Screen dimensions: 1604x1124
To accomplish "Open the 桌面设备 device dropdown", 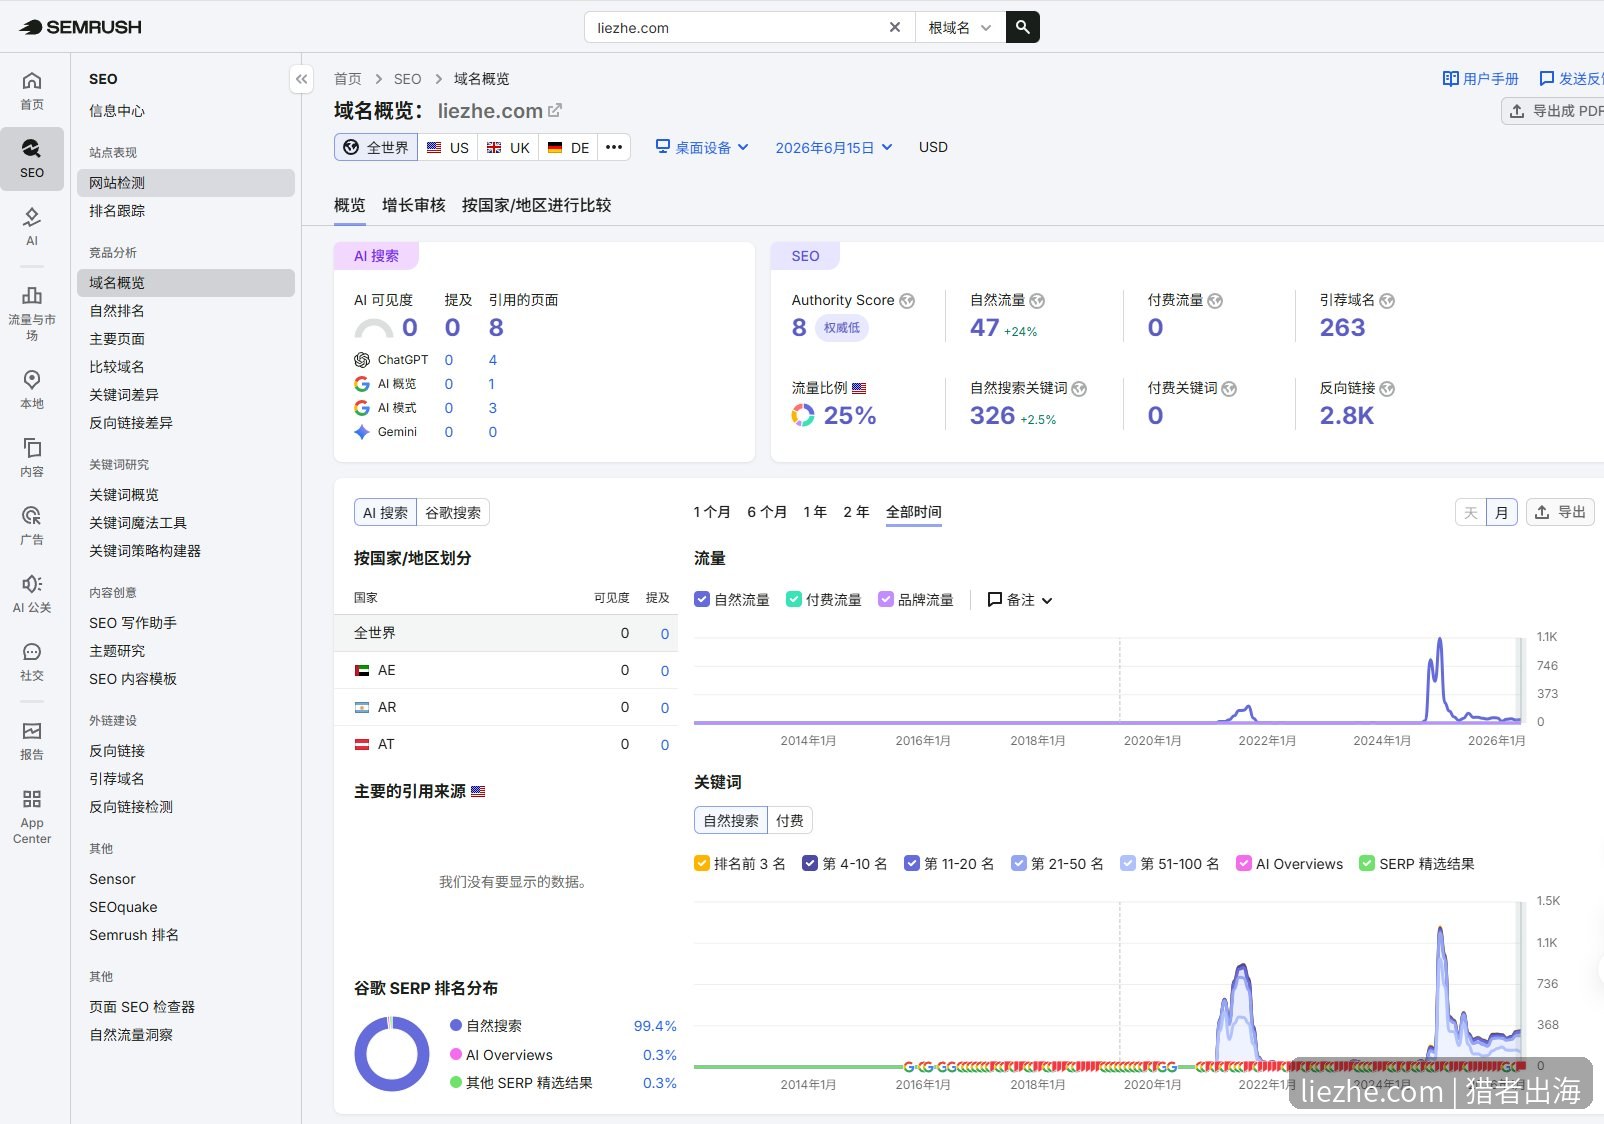I will pos(702,147).
